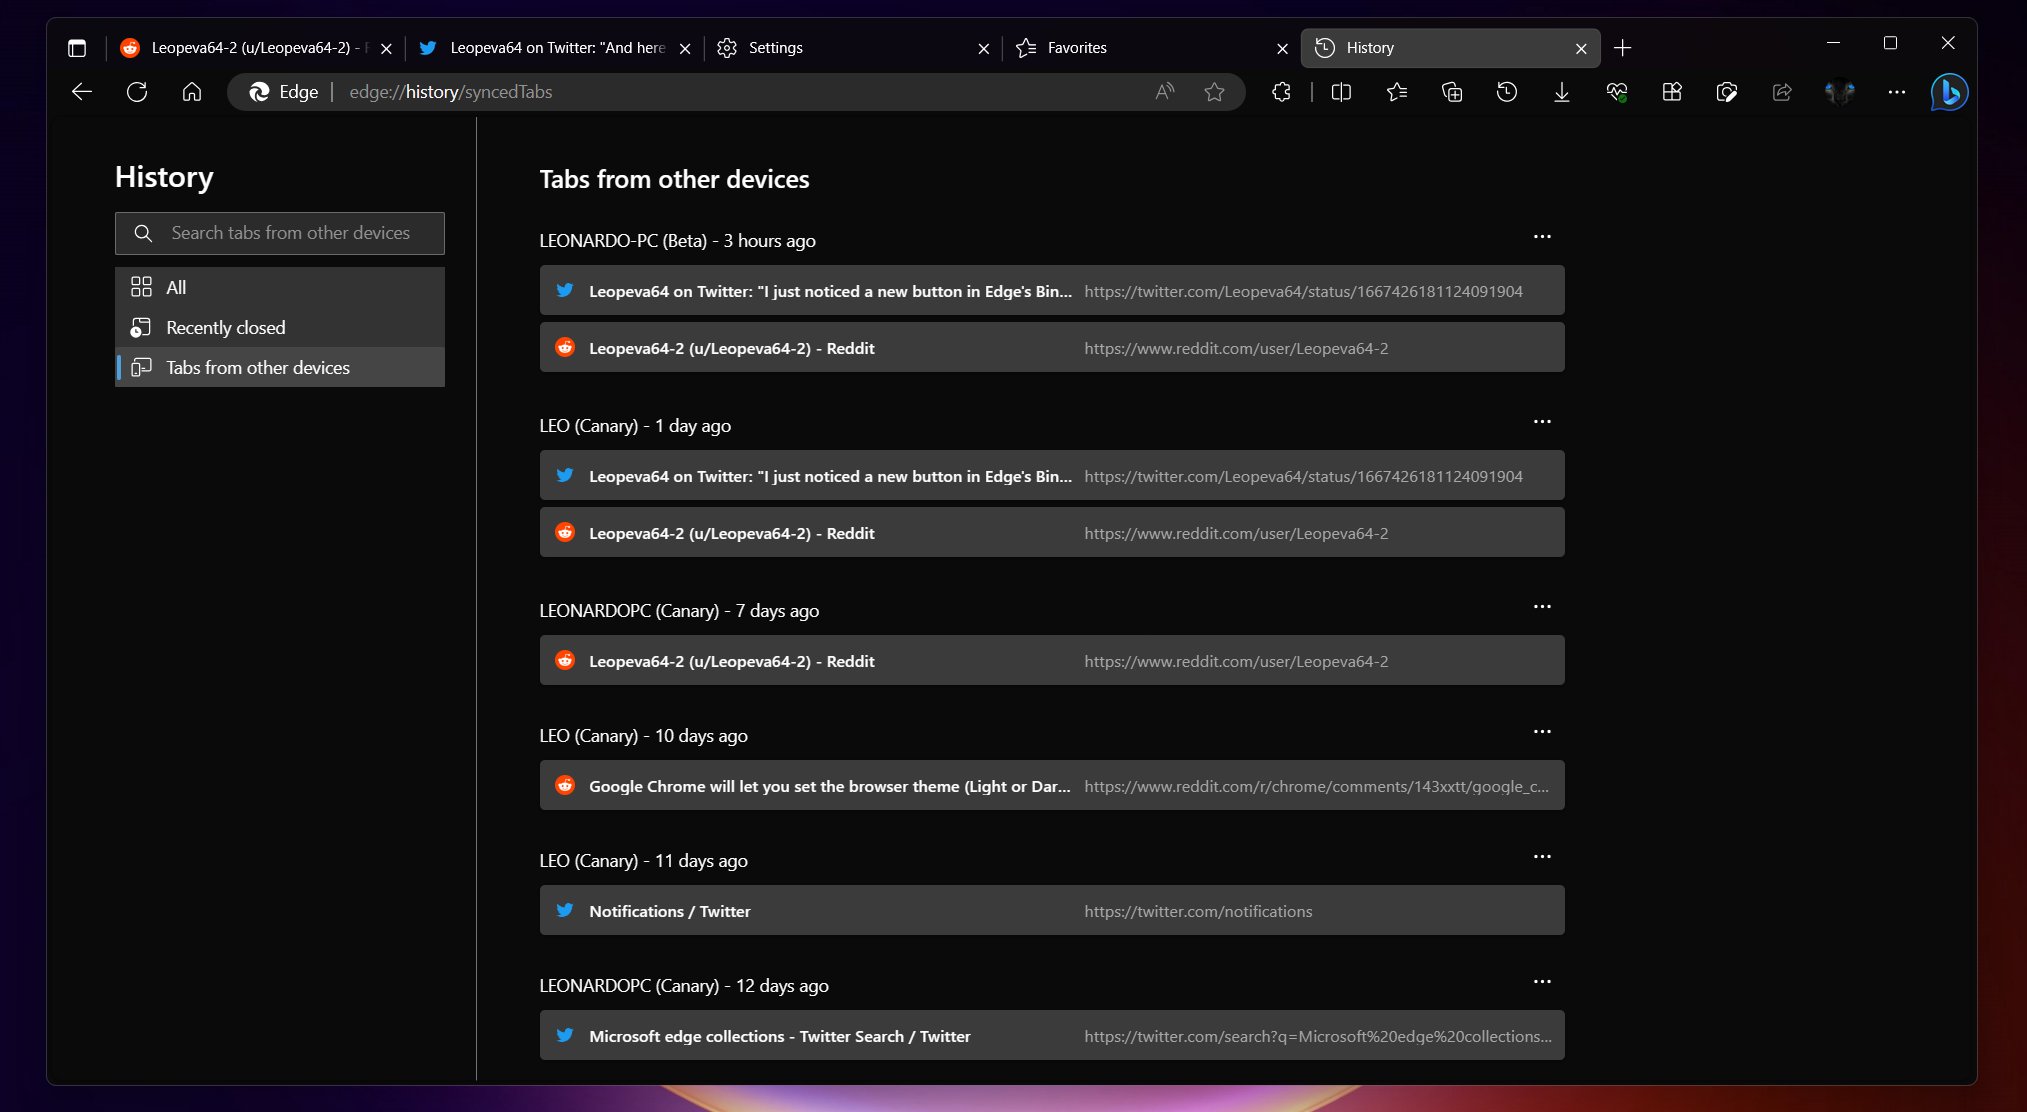Image resolution: width=2027 pixels, height=1112 pixels.
Task: Open the Downloads toolbar icon
Action: coord(1562,92)
